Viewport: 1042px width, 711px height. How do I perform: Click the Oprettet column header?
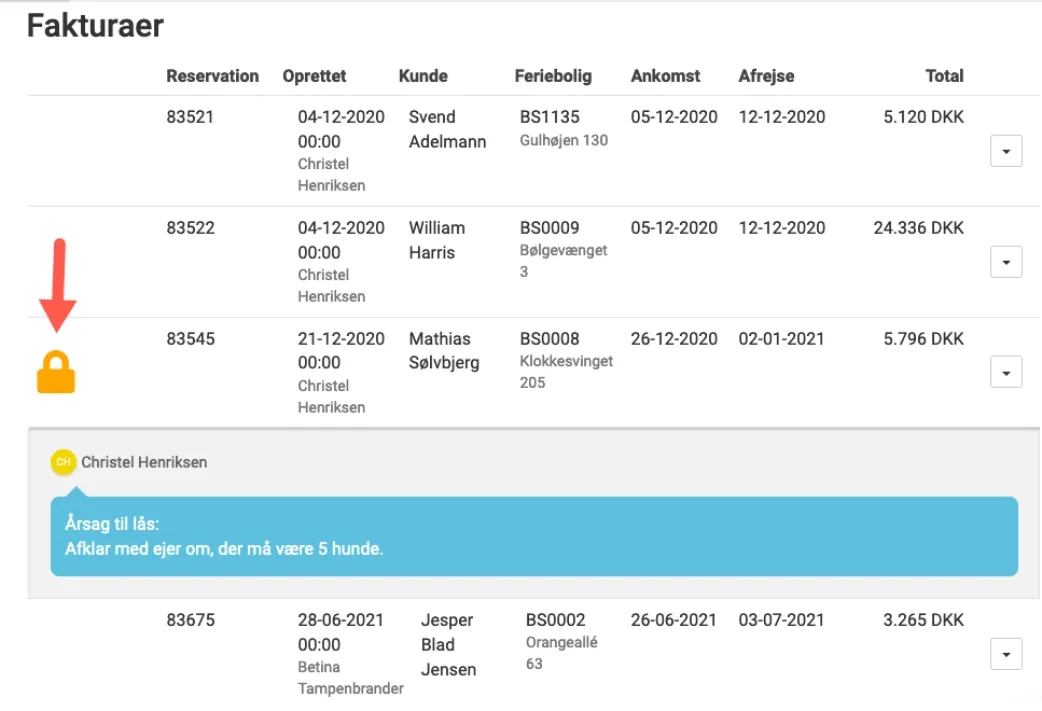(x=314, y=76)
